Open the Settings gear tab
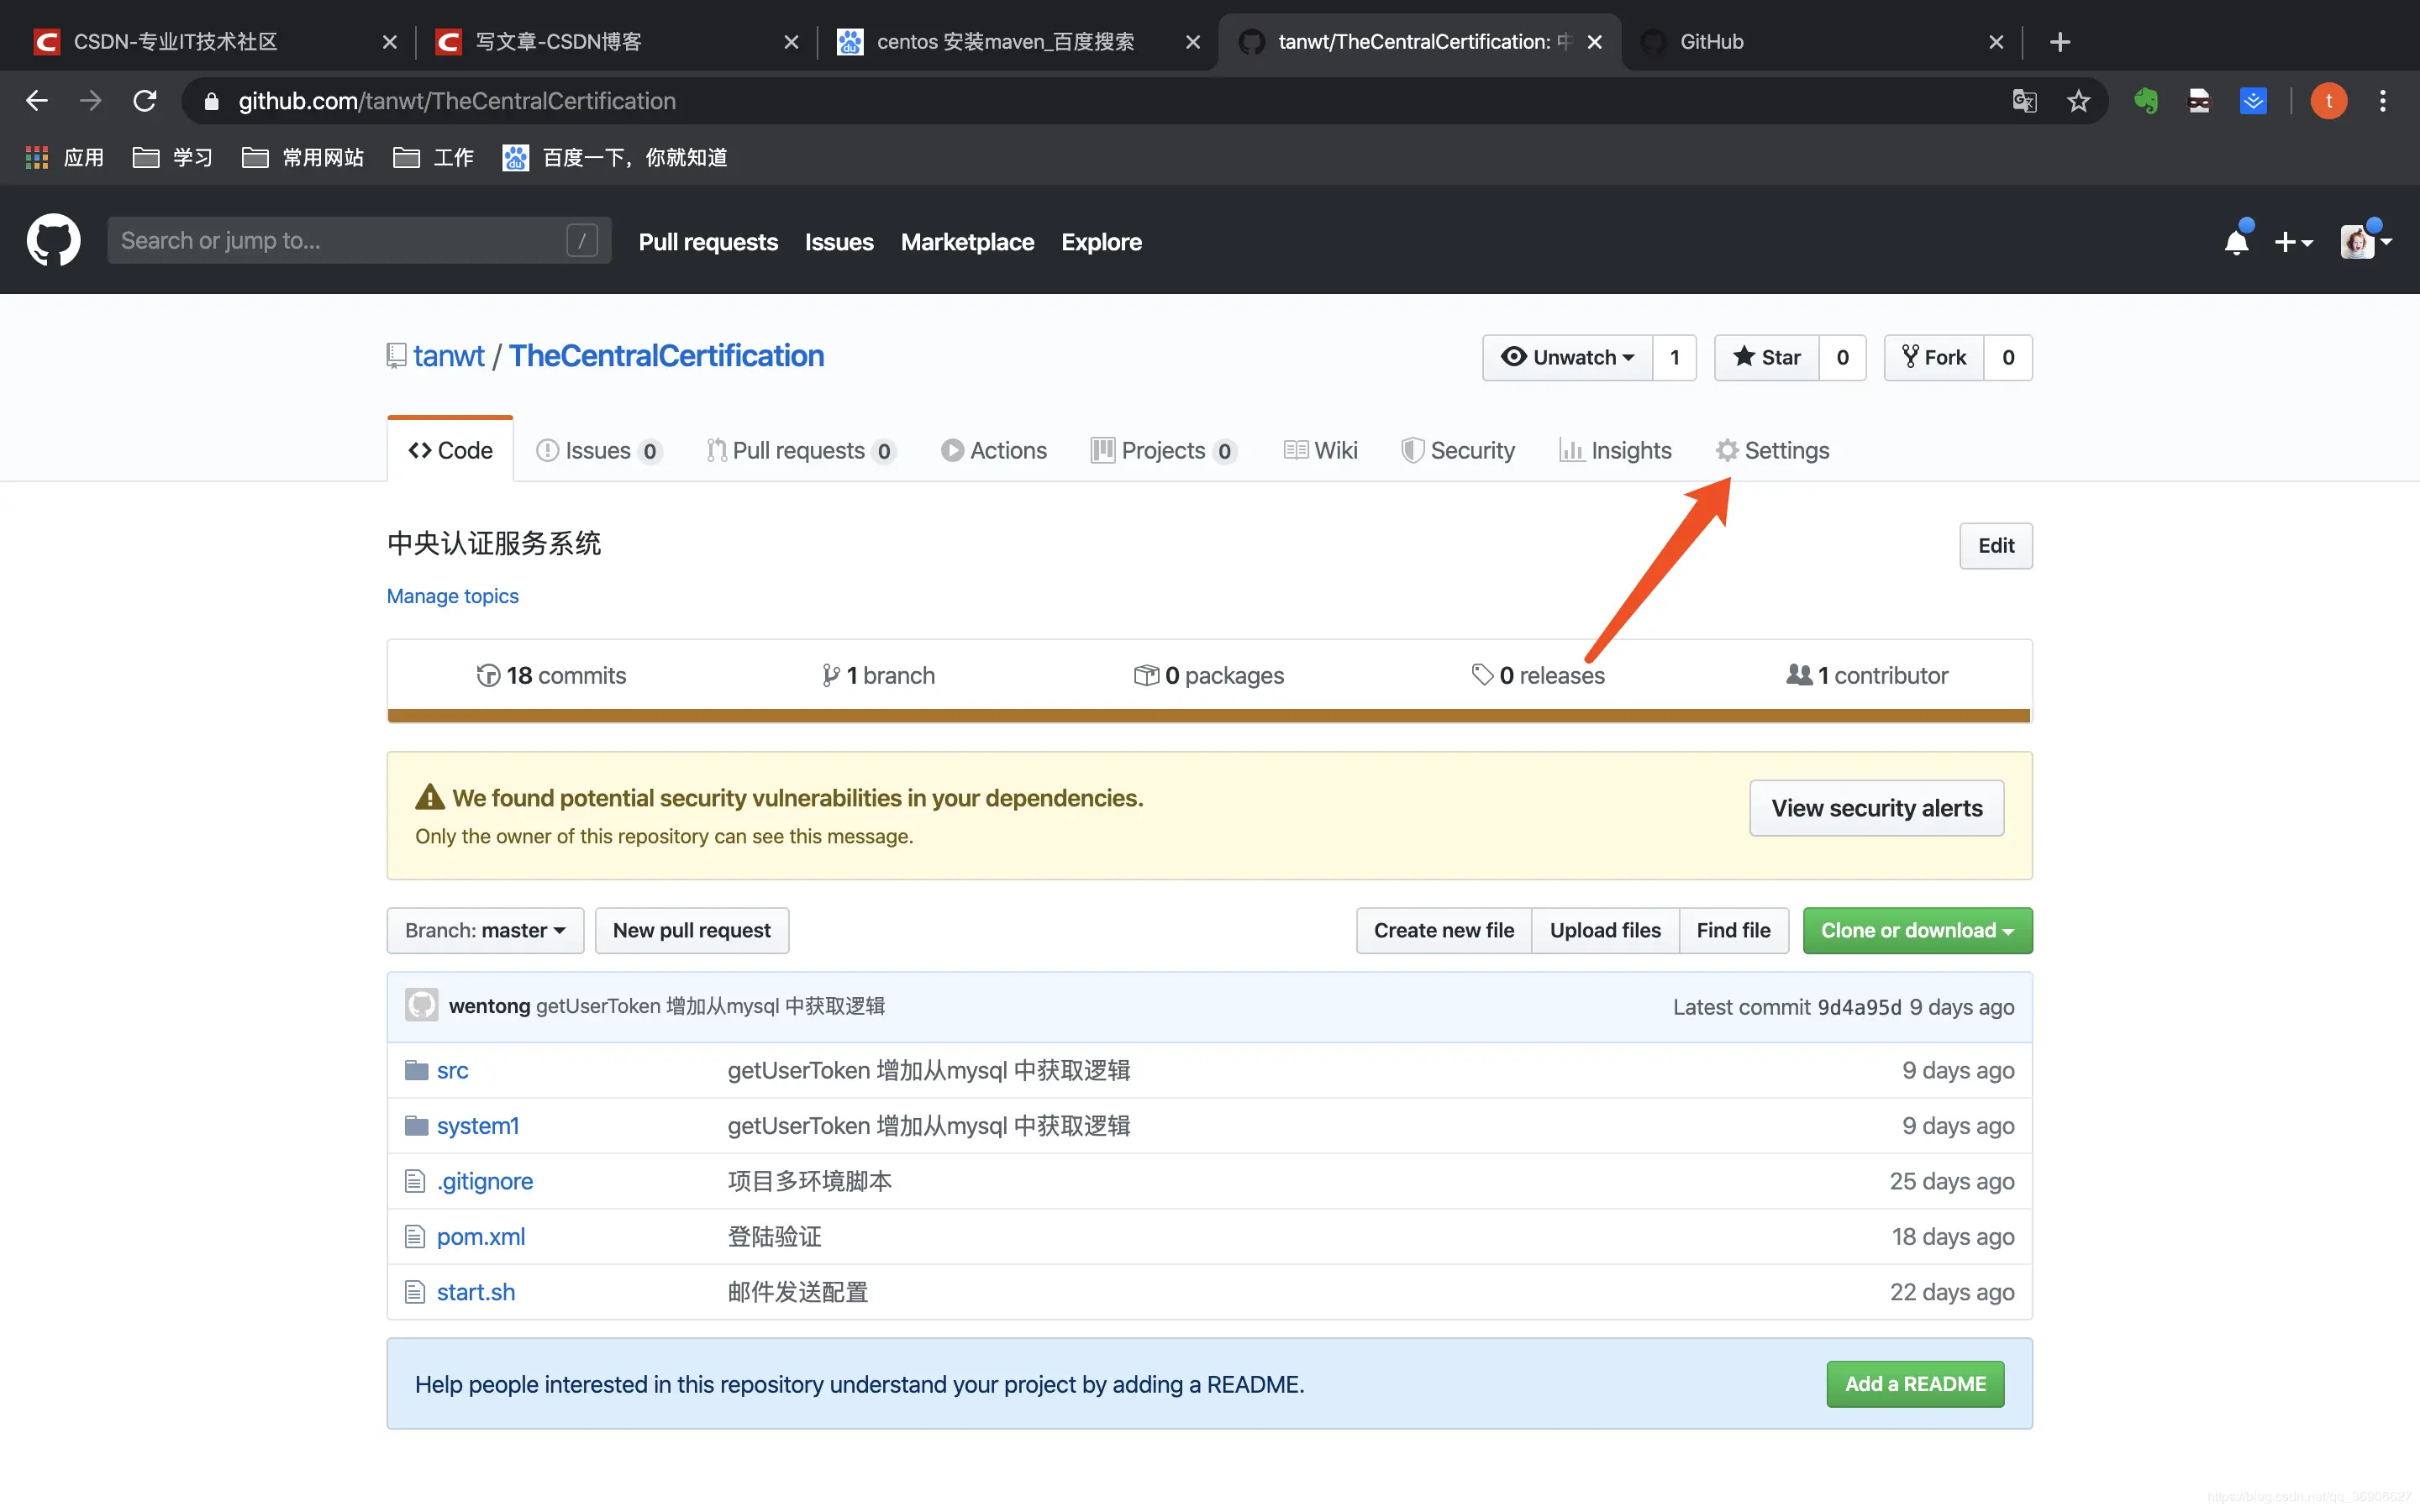The width and height of the screenshot is (2420, 1512). click(x=1772, y=450)
